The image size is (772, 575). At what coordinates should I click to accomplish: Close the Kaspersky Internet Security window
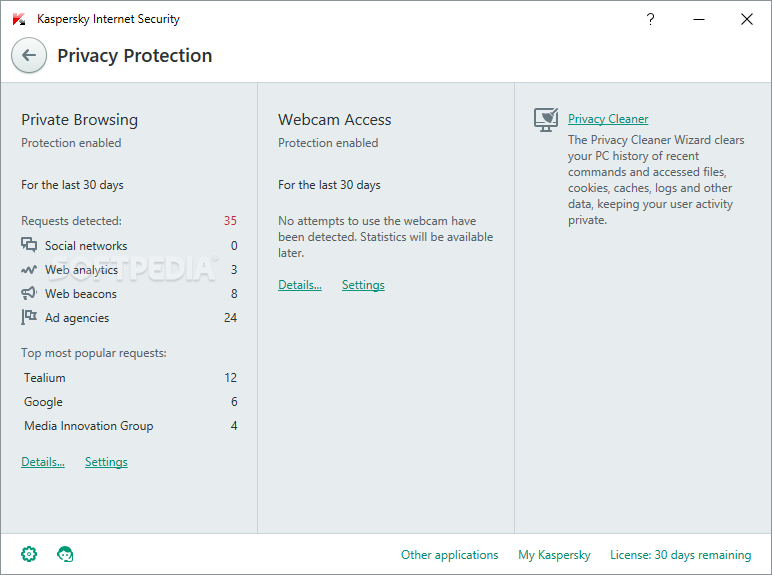(746, 19)
